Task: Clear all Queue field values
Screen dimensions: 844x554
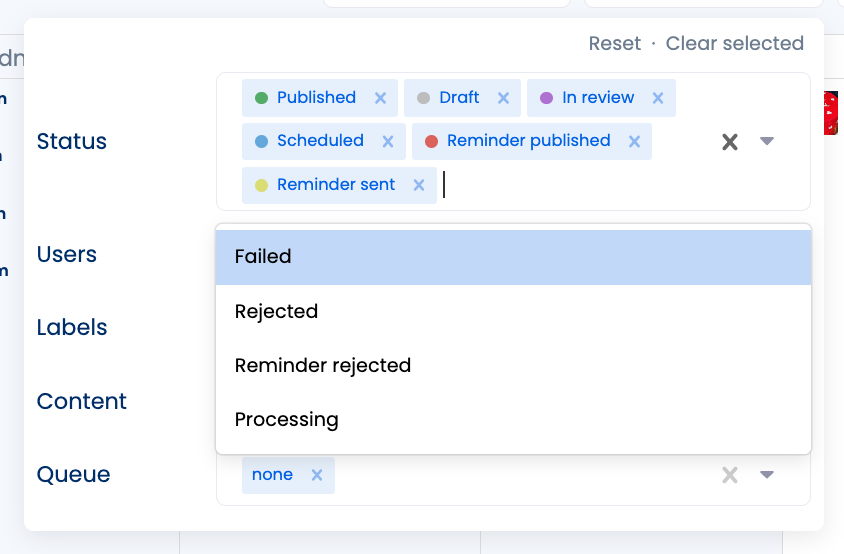Action: (x=730, y=475)
